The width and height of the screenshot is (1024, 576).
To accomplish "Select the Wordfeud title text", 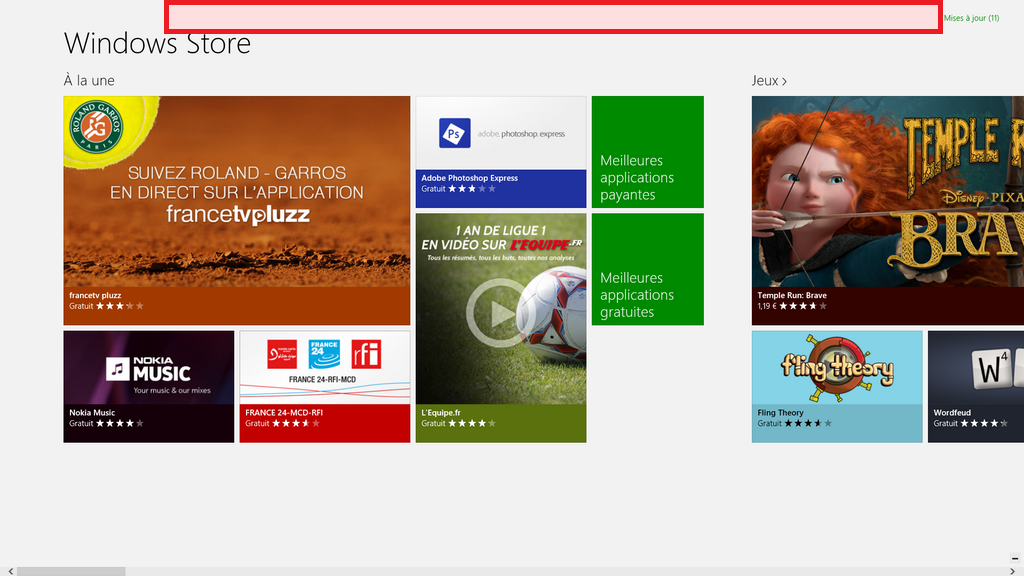I will (x=952, y=413).
